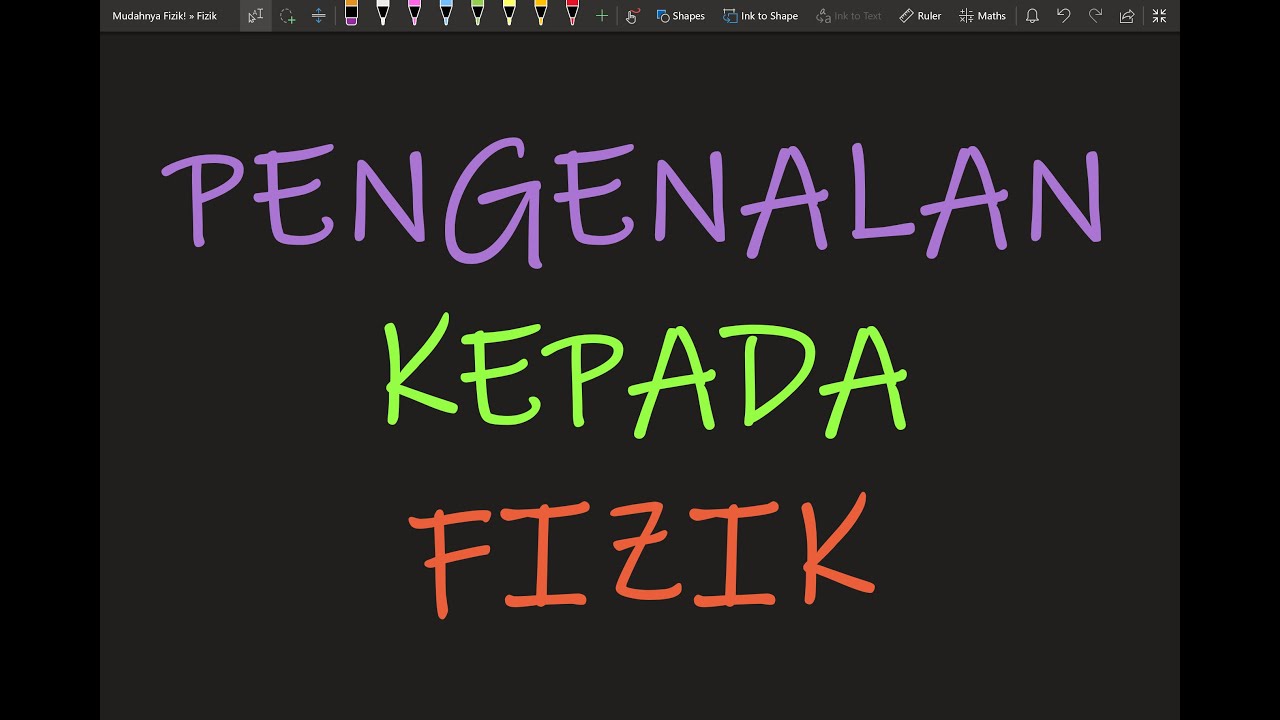This screenshot has width=1280, height=720.
Task: Pick the yellow pen
Action: pyautogui.click(x=509, y=14)
